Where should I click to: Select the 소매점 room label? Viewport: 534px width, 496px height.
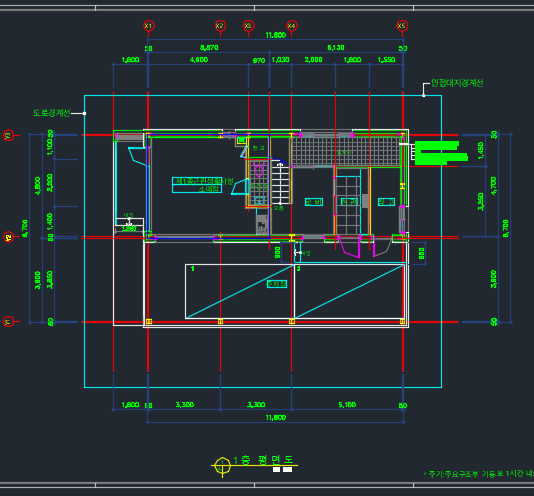208,189
